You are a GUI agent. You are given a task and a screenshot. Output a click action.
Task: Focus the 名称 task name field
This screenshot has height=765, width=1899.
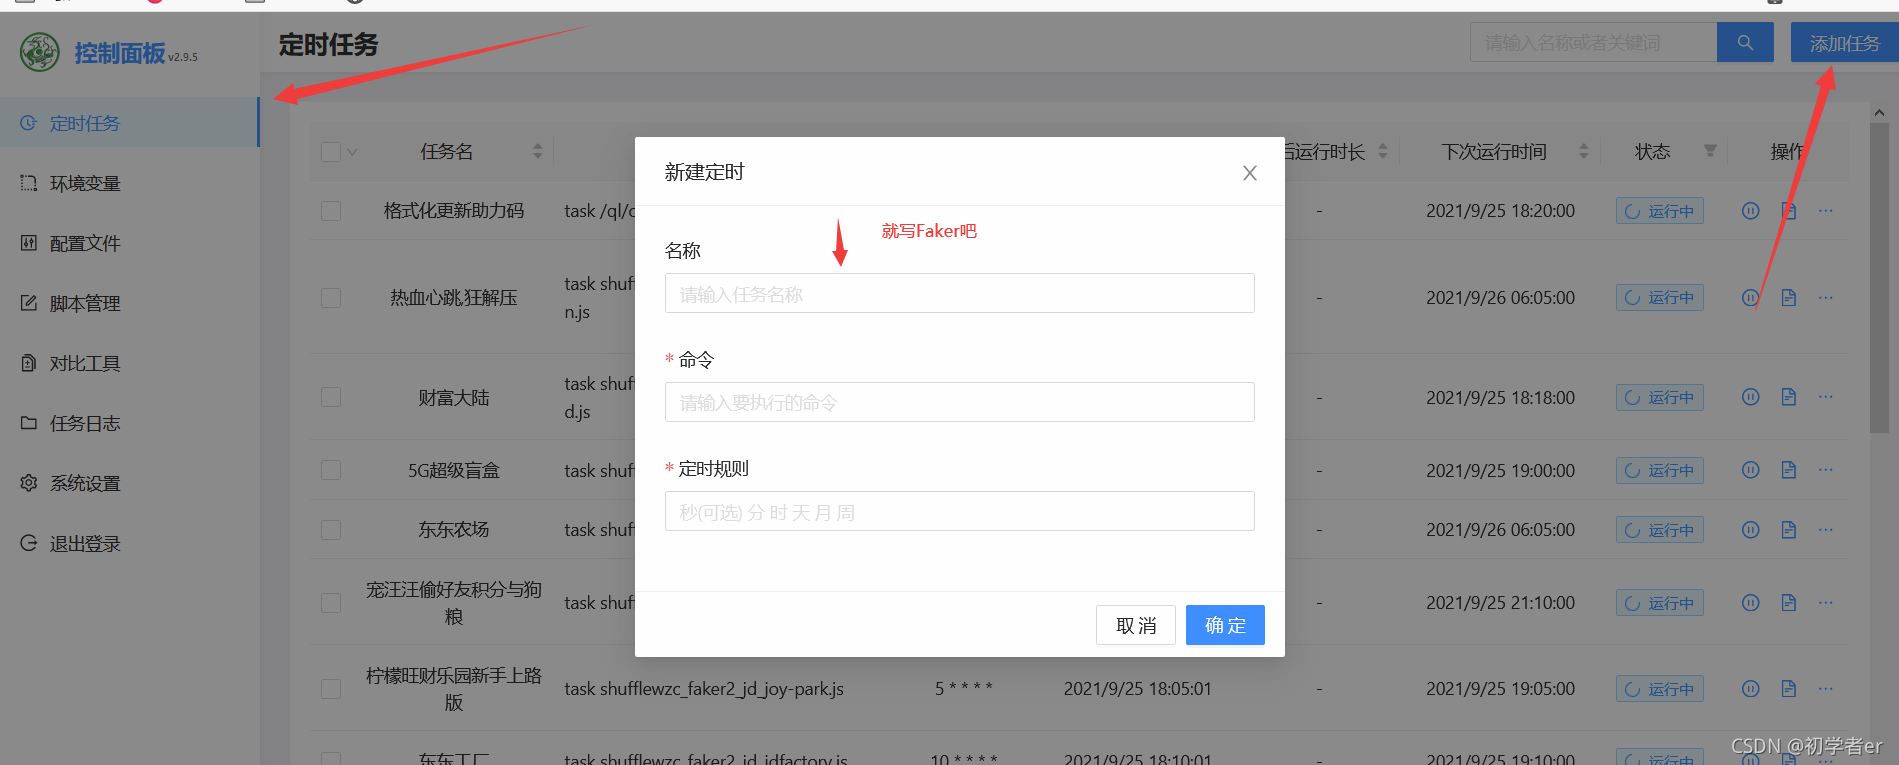[960, 293]
